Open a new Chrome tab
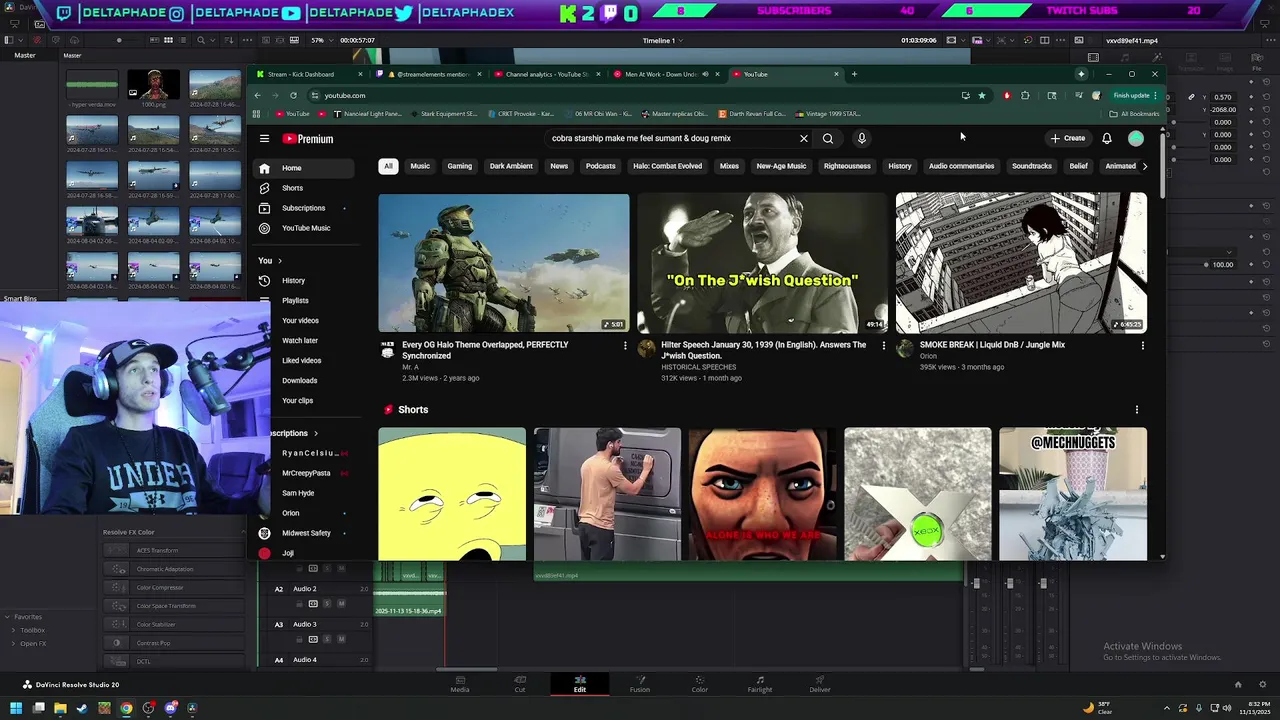This screenshot has height=720, width=1280. tap(854, 74)
